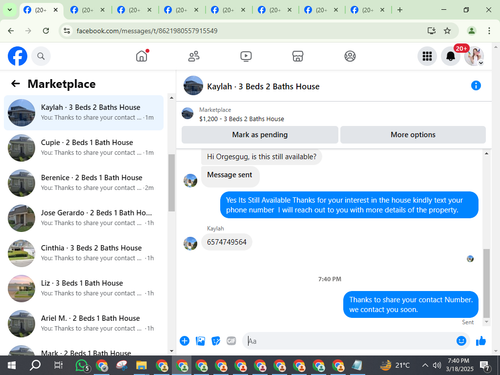Bookmark this page with the star icon
This screenshot has width=500, height=375.
(447, 31)
